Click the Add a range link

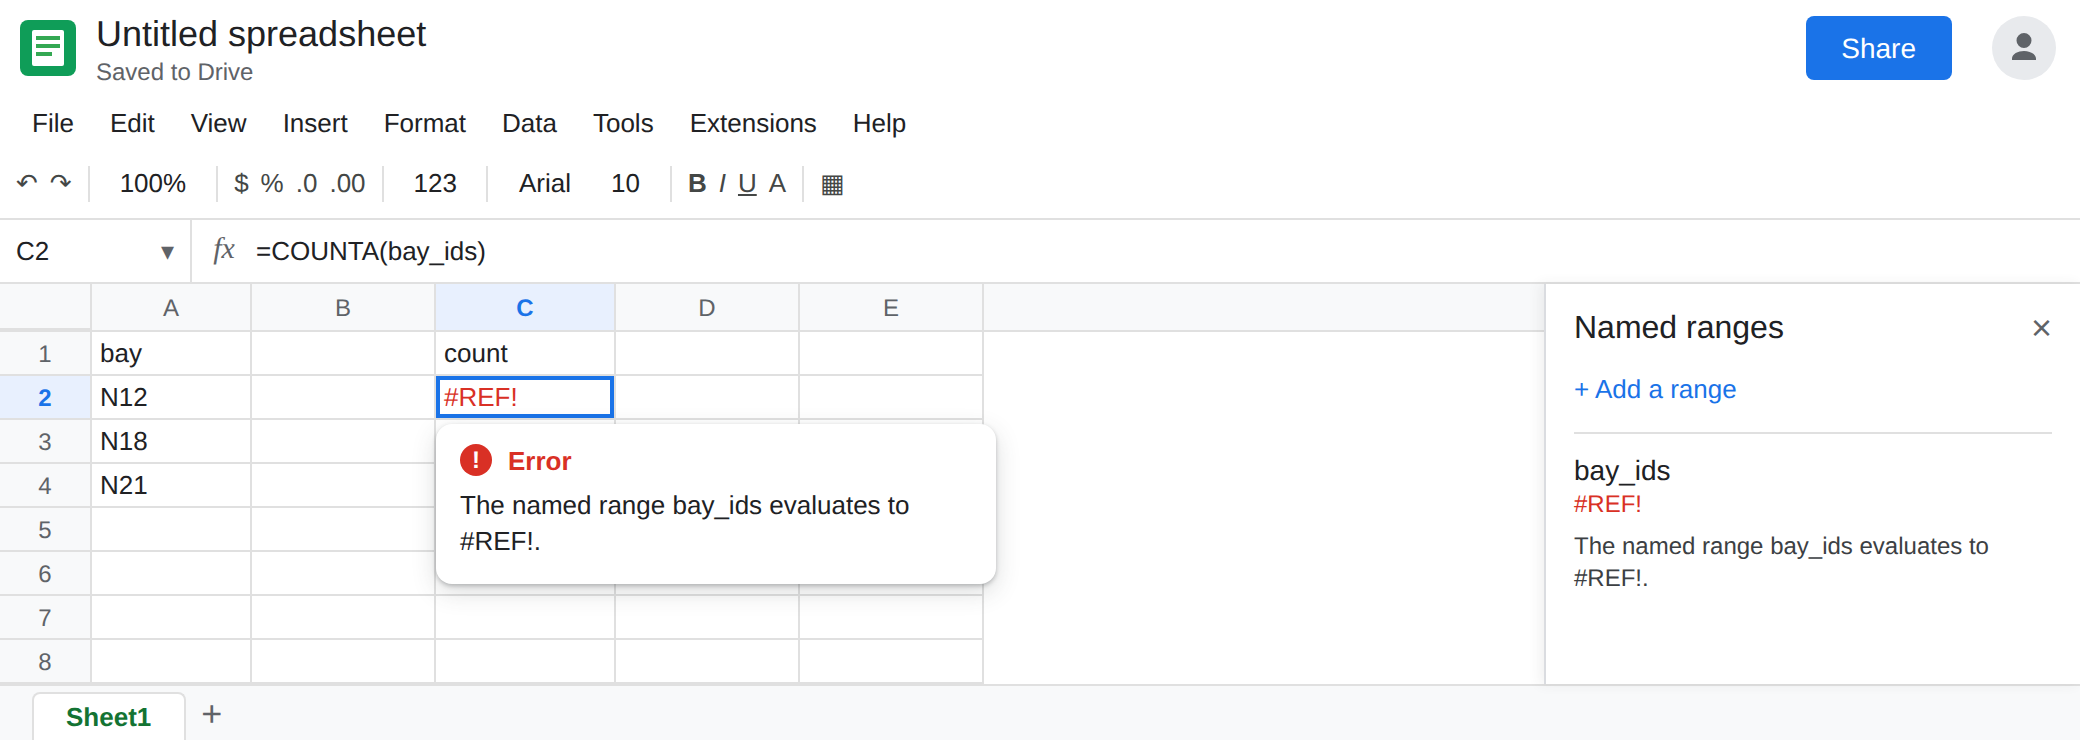[x=1655, y=389]
